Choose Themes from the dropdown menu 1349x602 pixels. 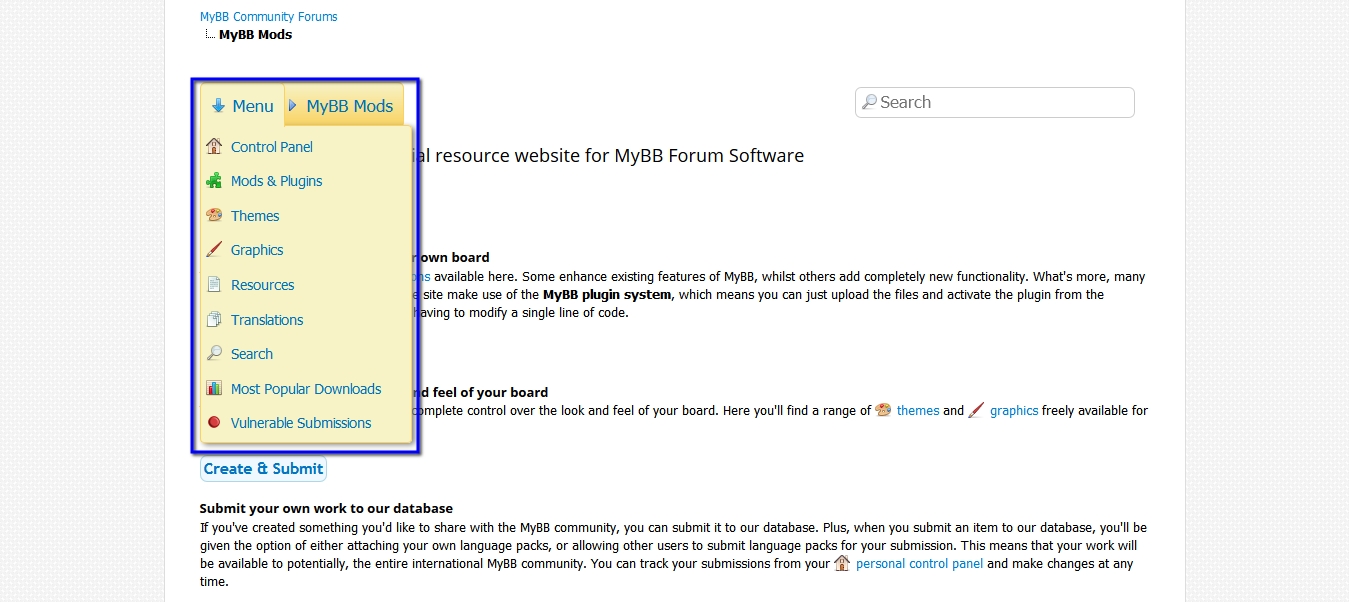click(255, 216)
